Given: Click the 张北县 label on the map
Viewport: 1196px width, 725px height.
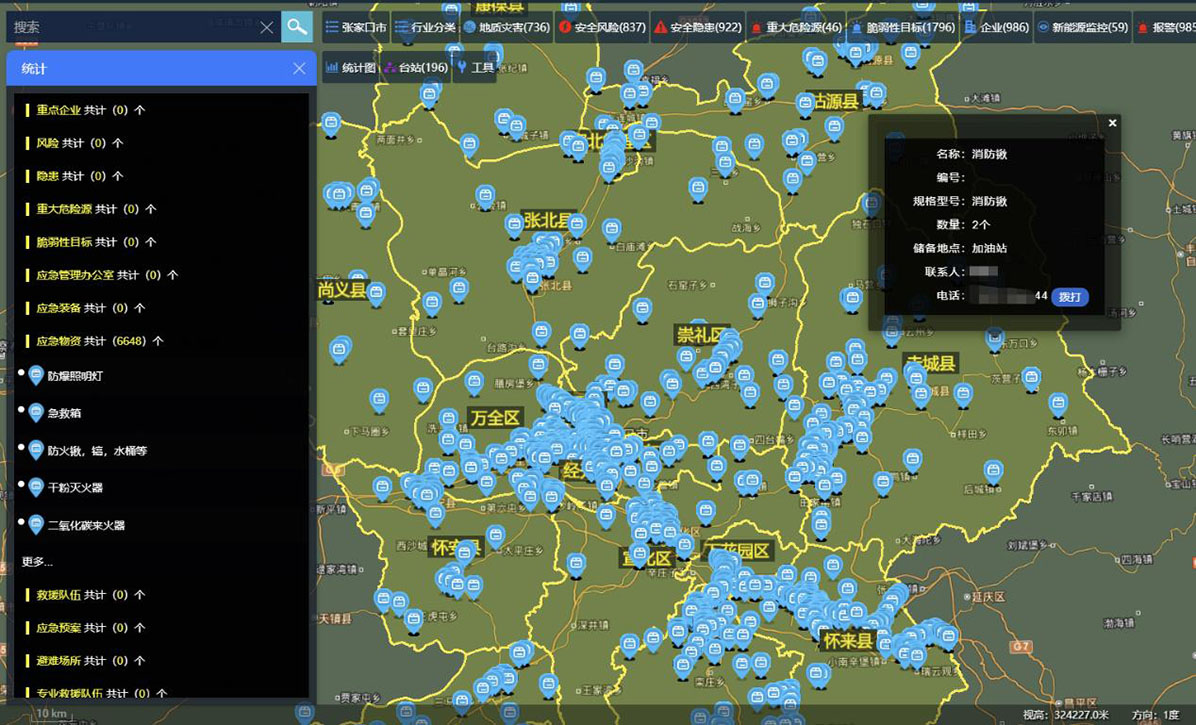Looking at the screenshot, I should (x=547, y=220).
